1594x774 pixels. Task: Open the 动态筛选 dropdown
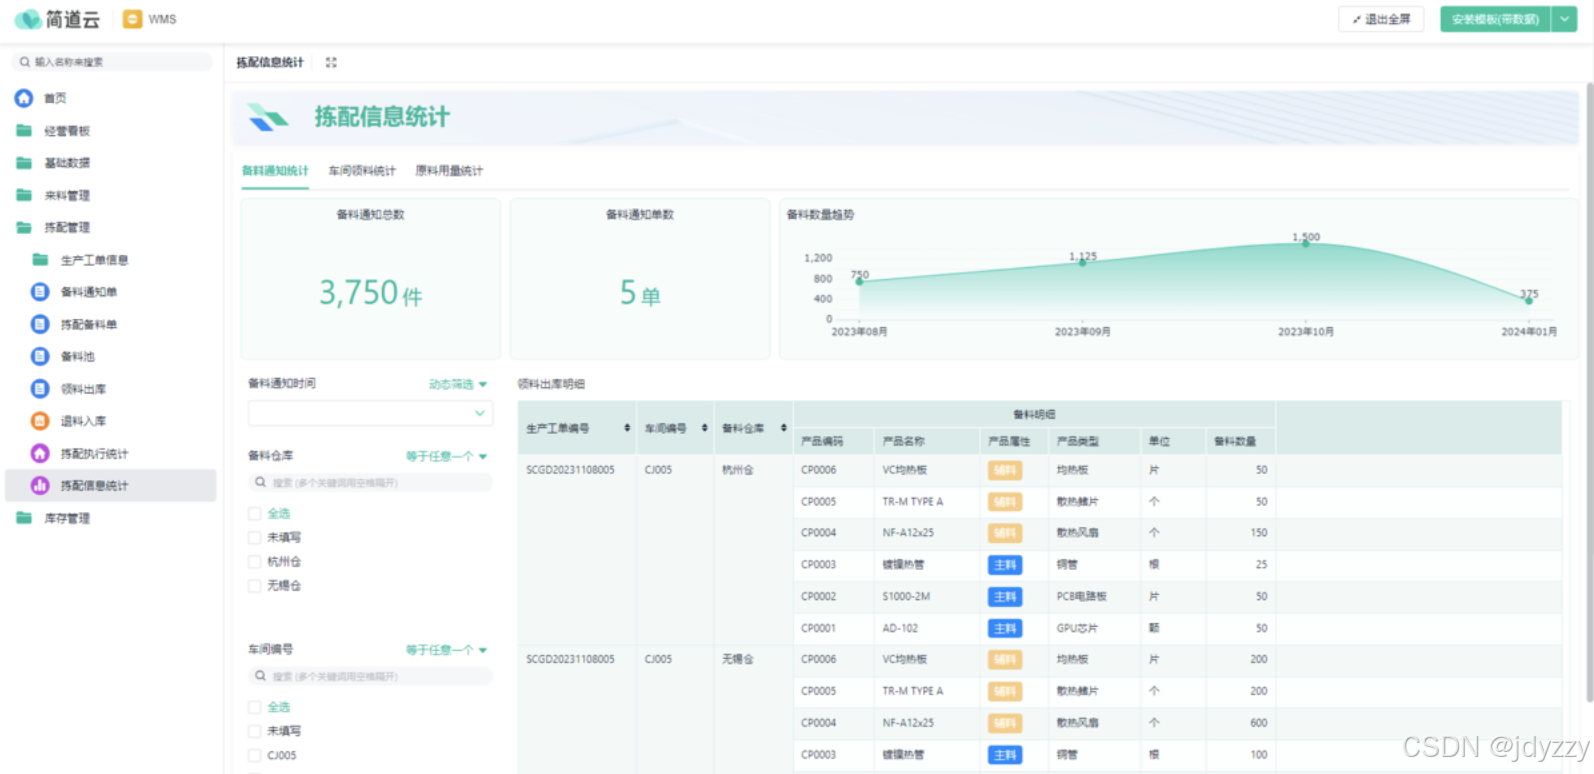[x=457, y=384]
